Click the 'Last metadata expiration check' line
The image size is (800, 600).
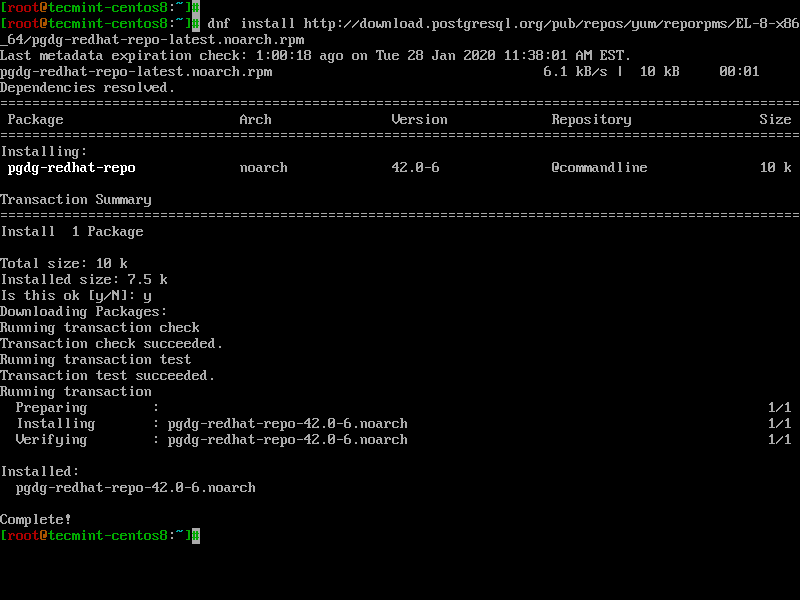click(316, 56)
